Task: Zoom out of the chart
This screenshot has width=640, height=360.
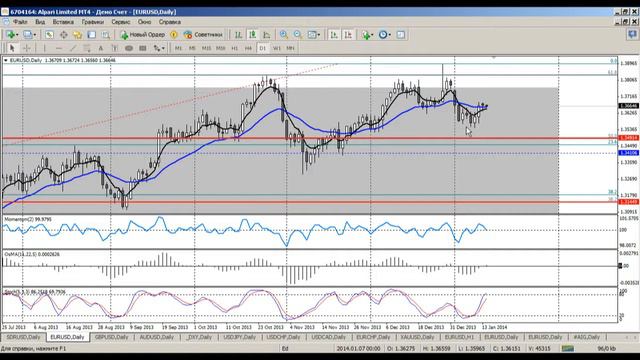Action: tap(298, 35)
